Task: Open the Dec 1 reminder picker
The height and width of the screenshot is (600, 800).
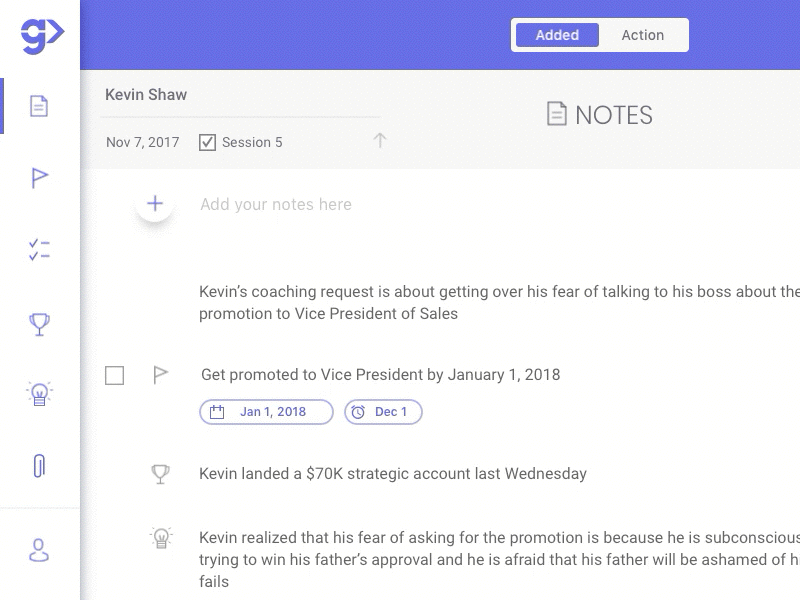Action: [x=383, y=412]
